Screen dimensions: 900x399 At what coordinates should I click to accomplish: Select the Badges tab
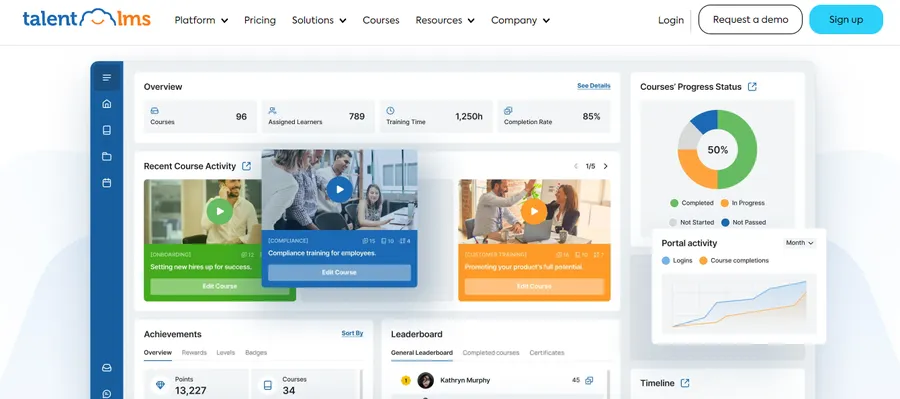click(256, 352)
